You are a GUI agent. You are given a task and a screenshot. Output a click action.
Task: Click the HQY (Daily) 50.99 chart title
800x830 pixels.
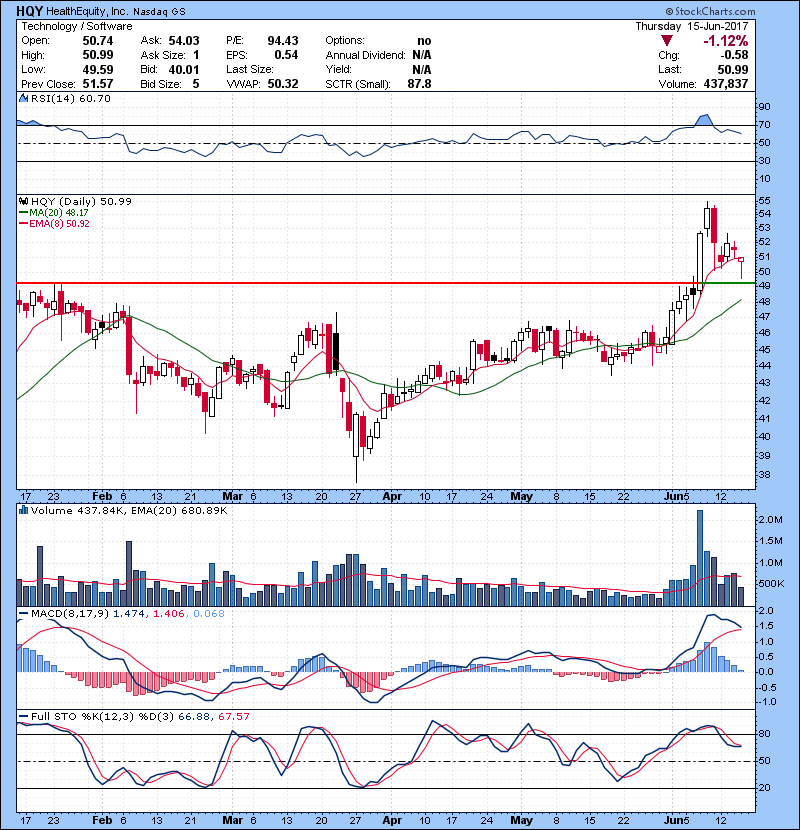81,201
